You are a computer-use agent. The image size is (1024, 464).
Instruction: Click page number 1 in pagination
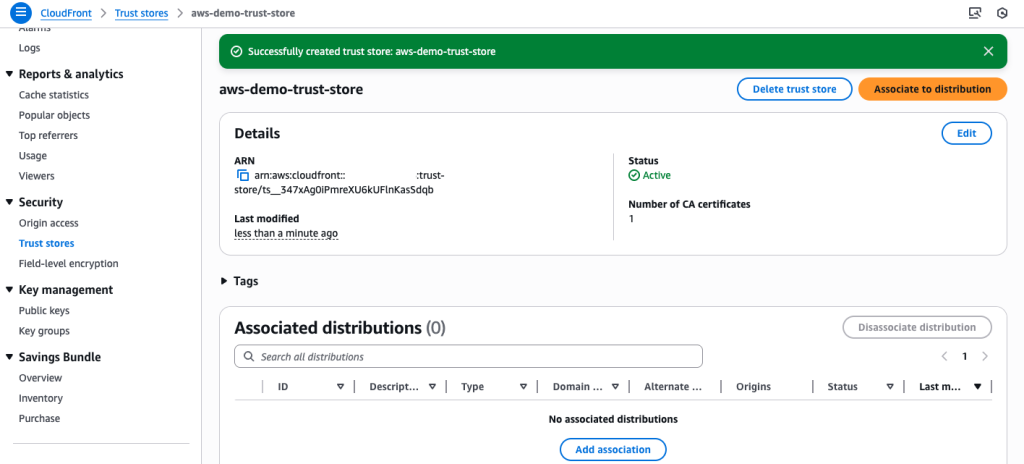click(965, 356)
